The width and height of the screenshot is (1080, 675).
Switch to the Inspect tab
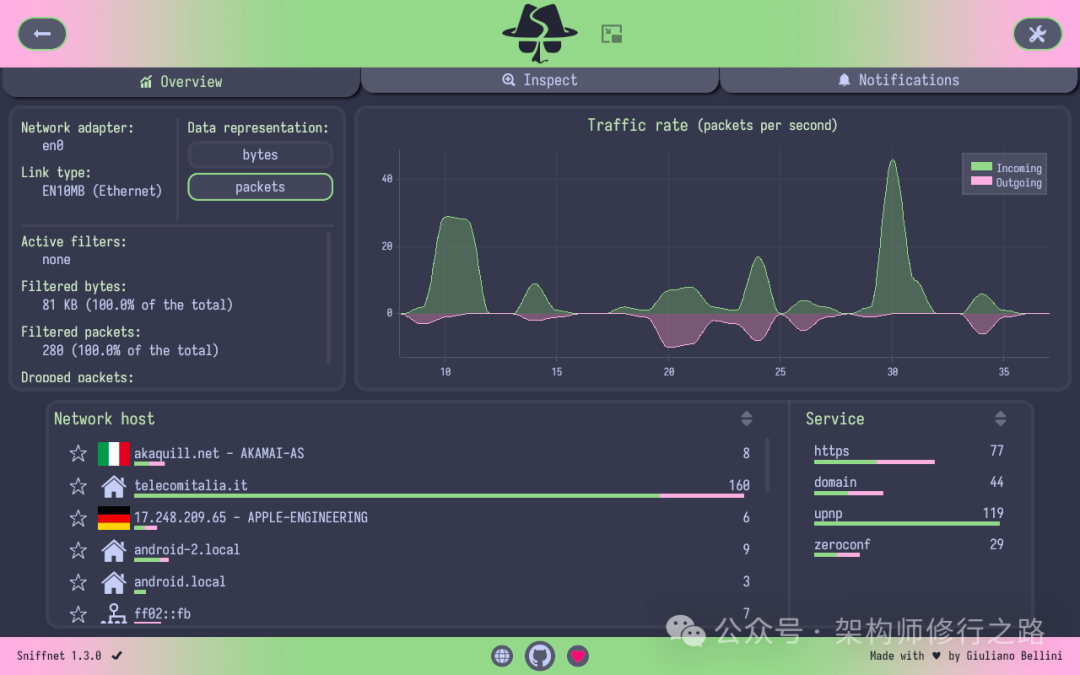click(540, 80)
